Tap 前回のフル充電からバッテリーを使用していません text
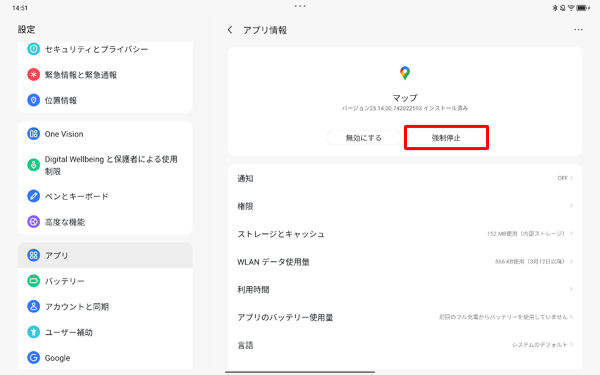The width and height of the screenshot is (600, 375). (503, 317)
